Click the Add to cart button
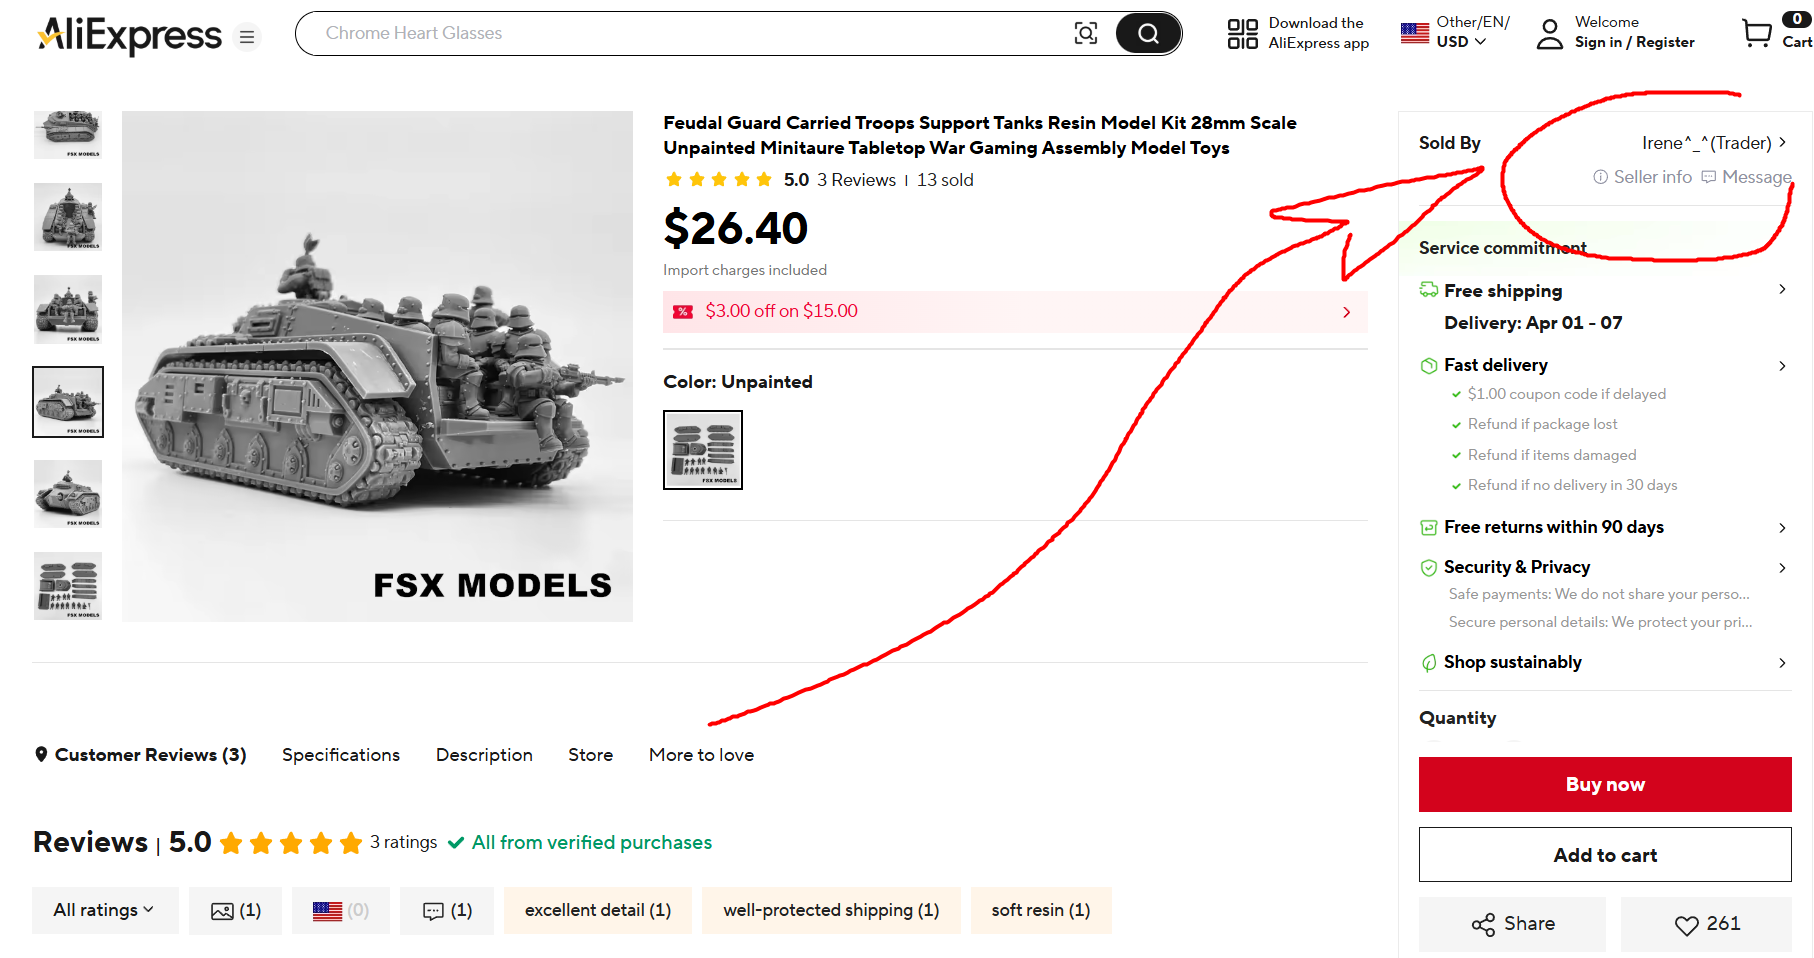Viewport: 1814px width, 958px height. (1604, 855)
